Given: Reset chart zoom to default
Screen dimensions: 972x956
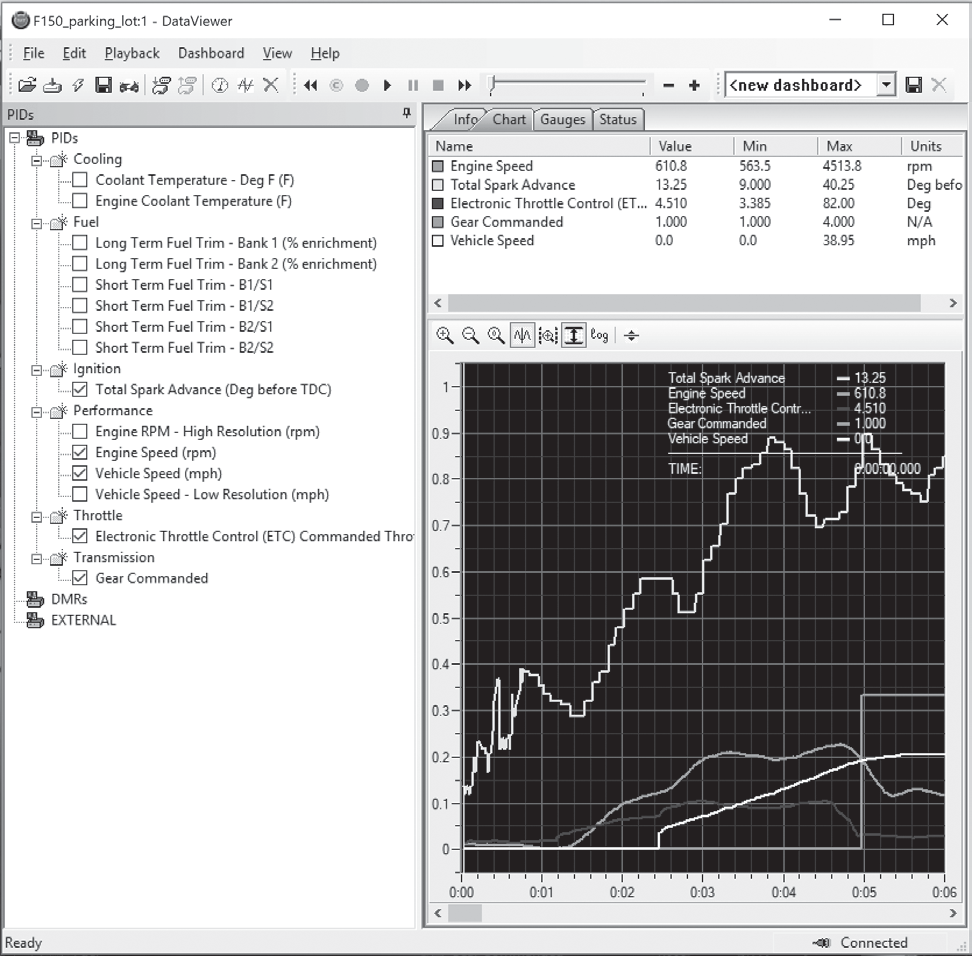Looking at the screenshot, I should (x=496, y=335).
